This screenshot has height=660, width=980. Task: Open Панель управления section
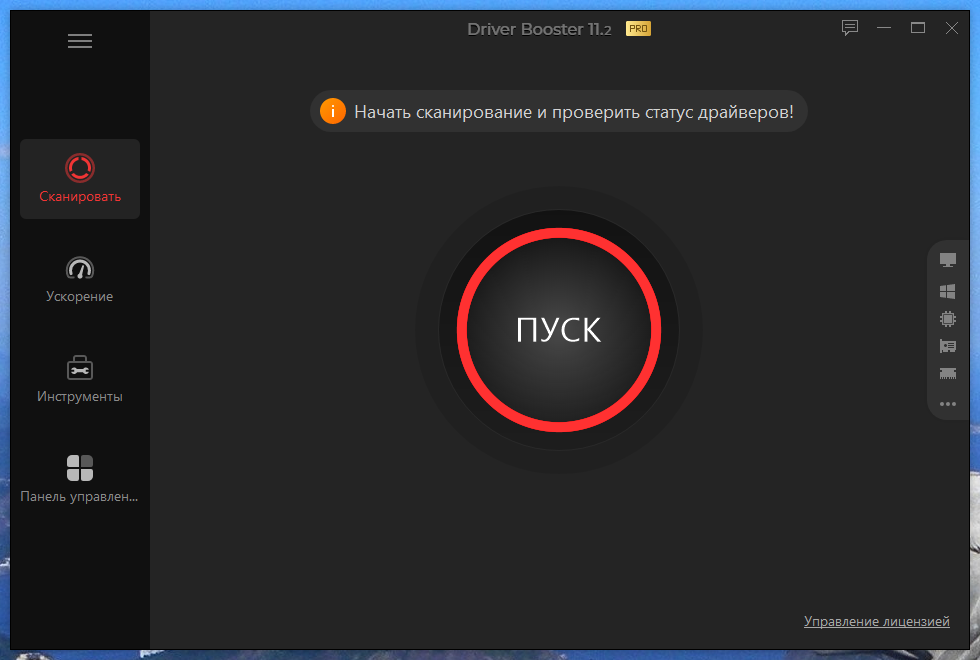[x=79, y=479]
